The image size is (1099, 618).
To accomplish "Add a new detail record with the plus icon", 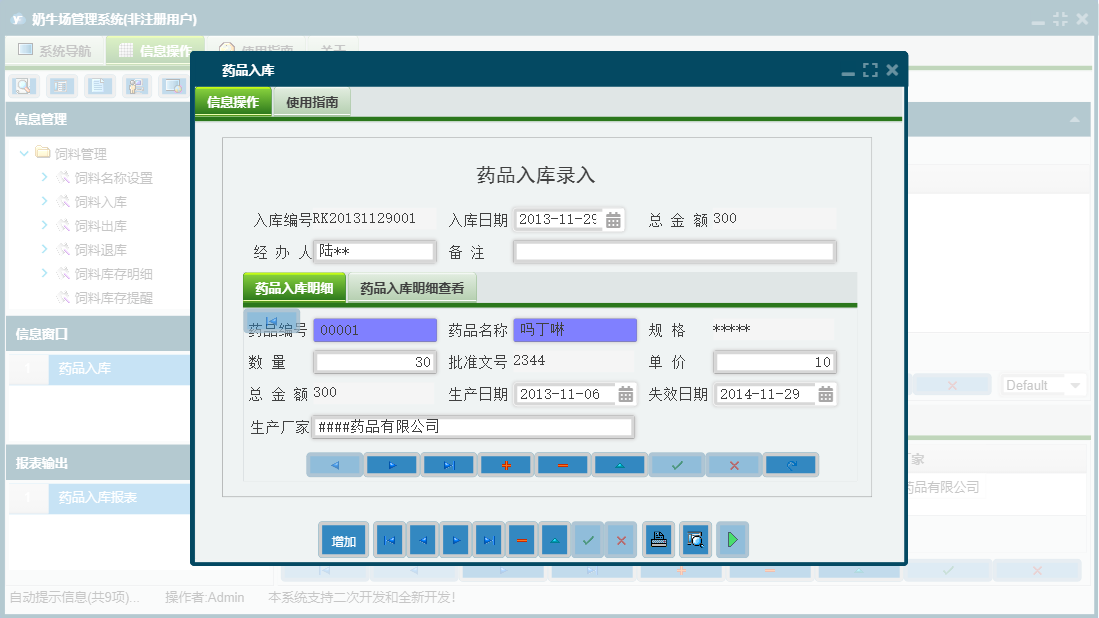I will click(x=505, y=464).
